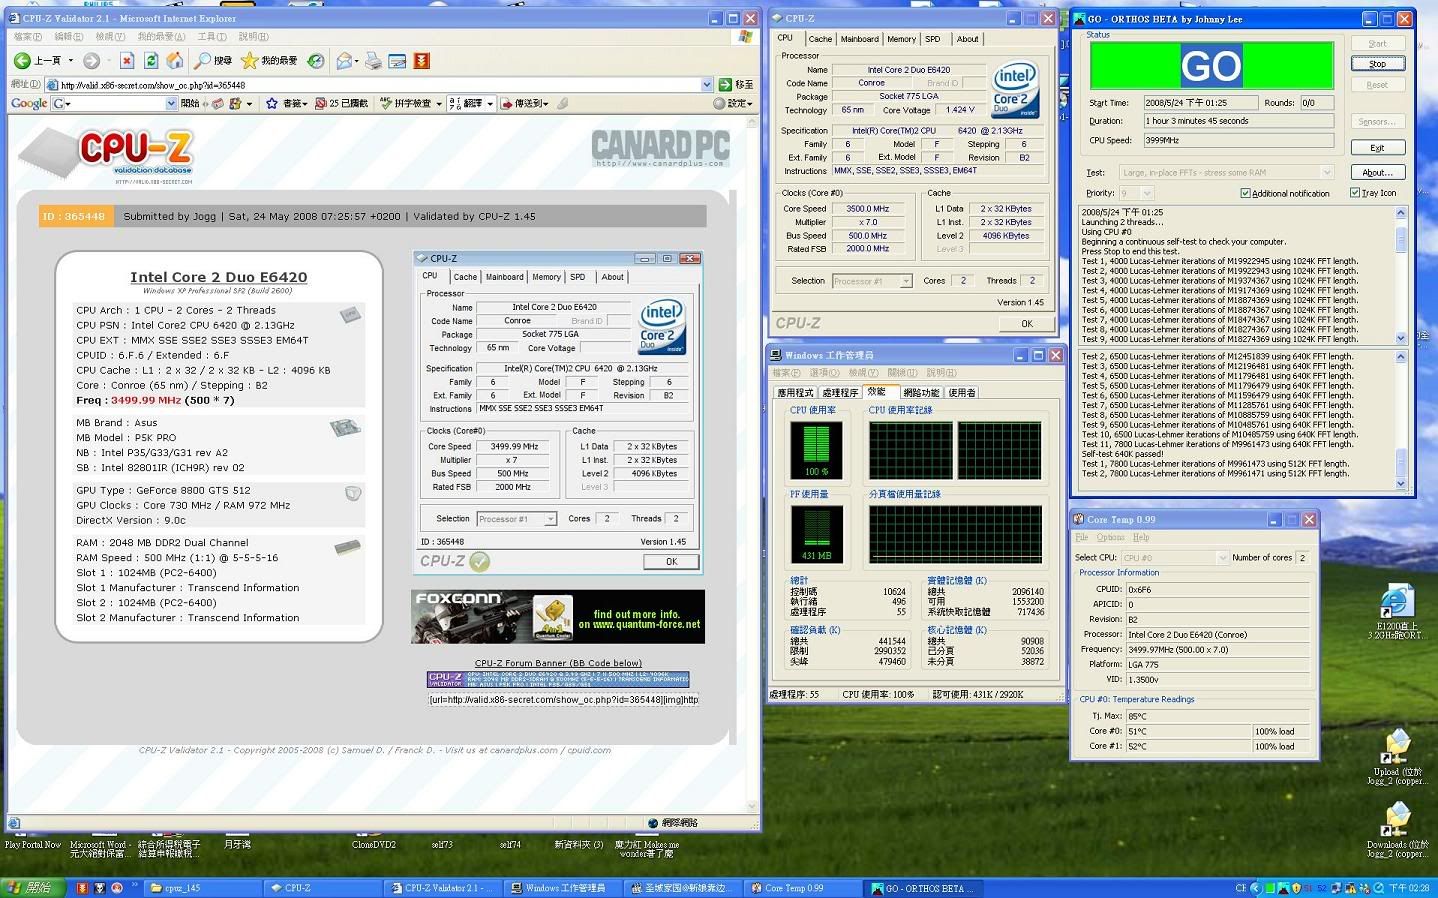Open Upload Jogg_2 desktop icon
The height and width of the screenshot is (898, 1438).
click(1396, 756)
